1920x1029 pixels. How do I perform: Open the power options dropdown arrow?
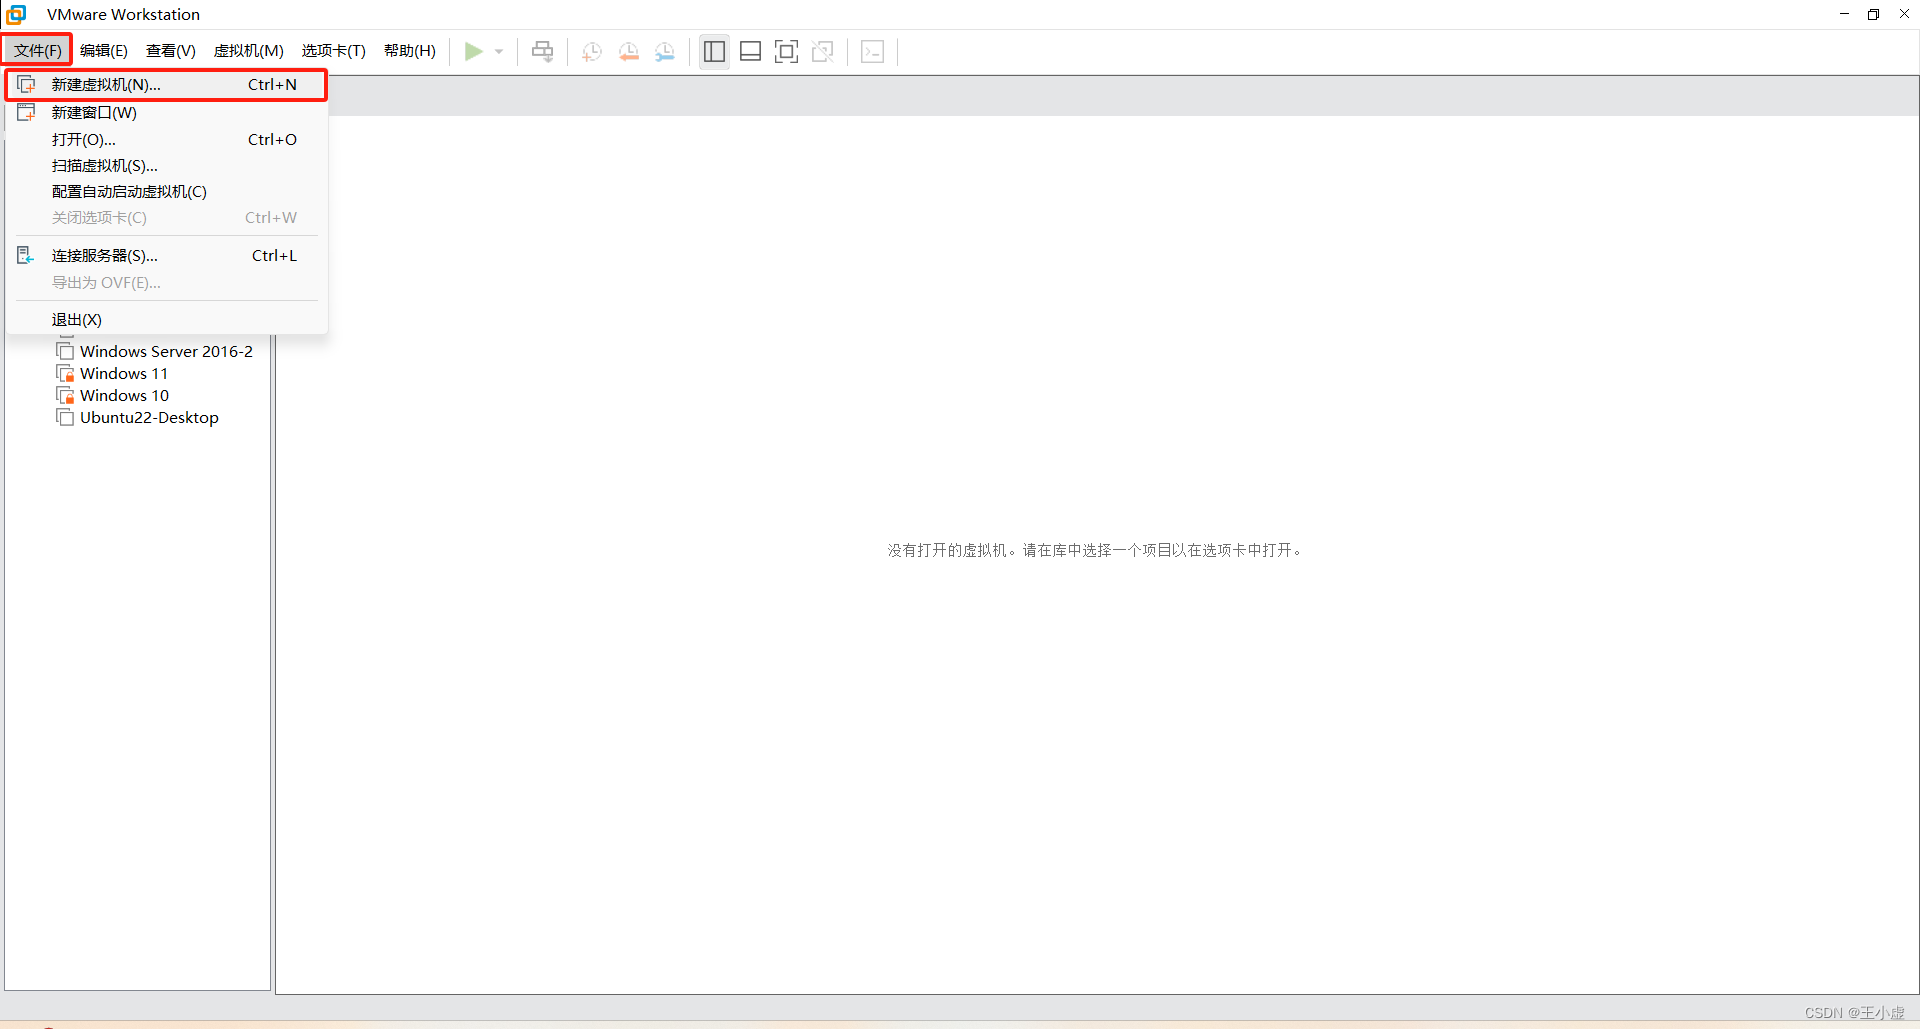coord(499,51)
